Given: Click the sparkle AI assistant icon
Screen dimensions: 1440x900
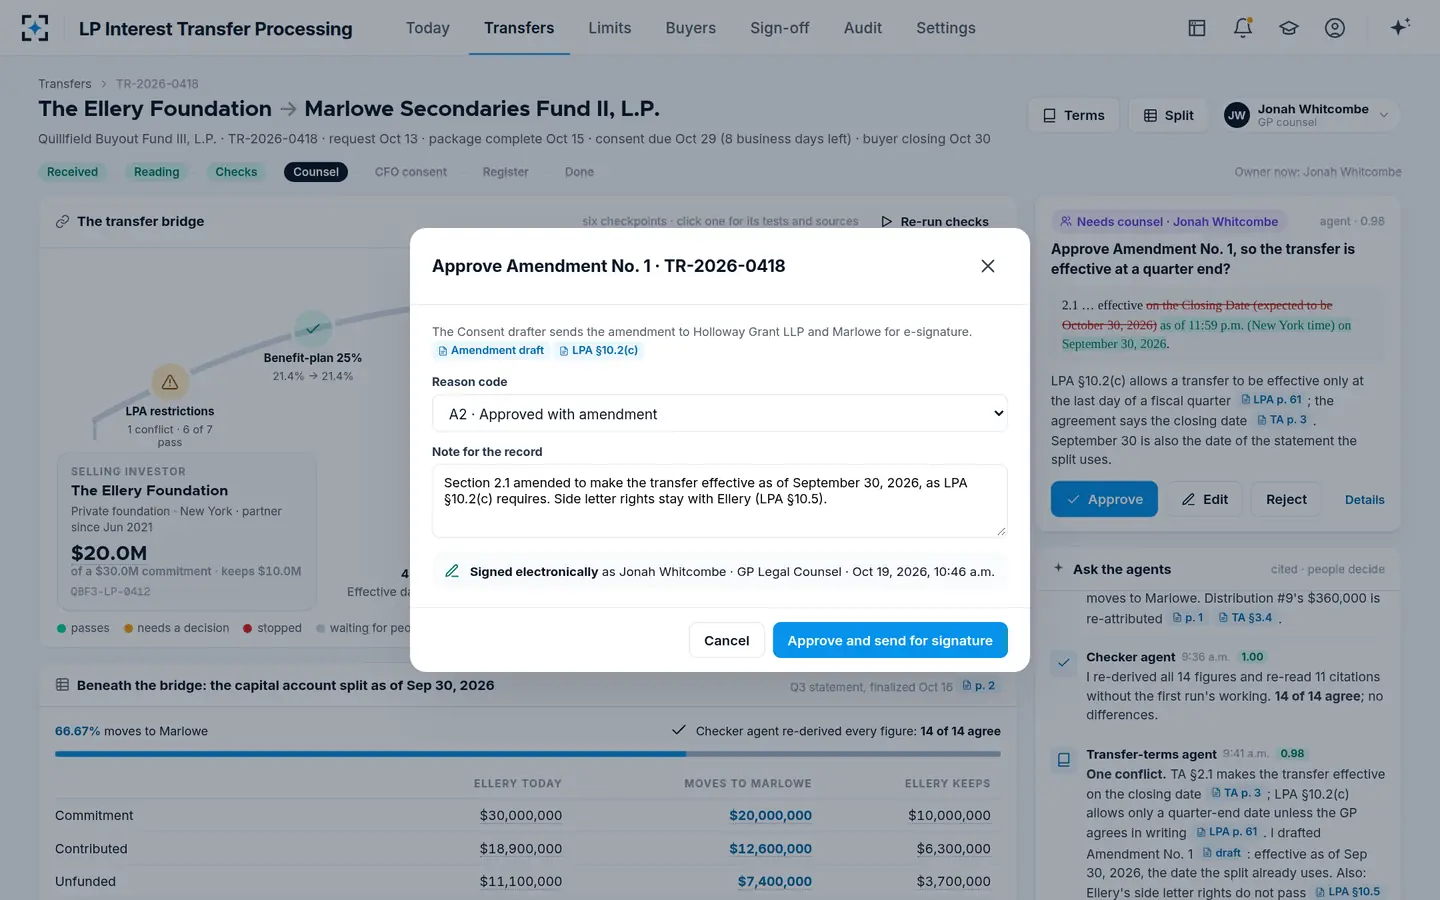Looking at the screenshot, I should click(1400, 28).
